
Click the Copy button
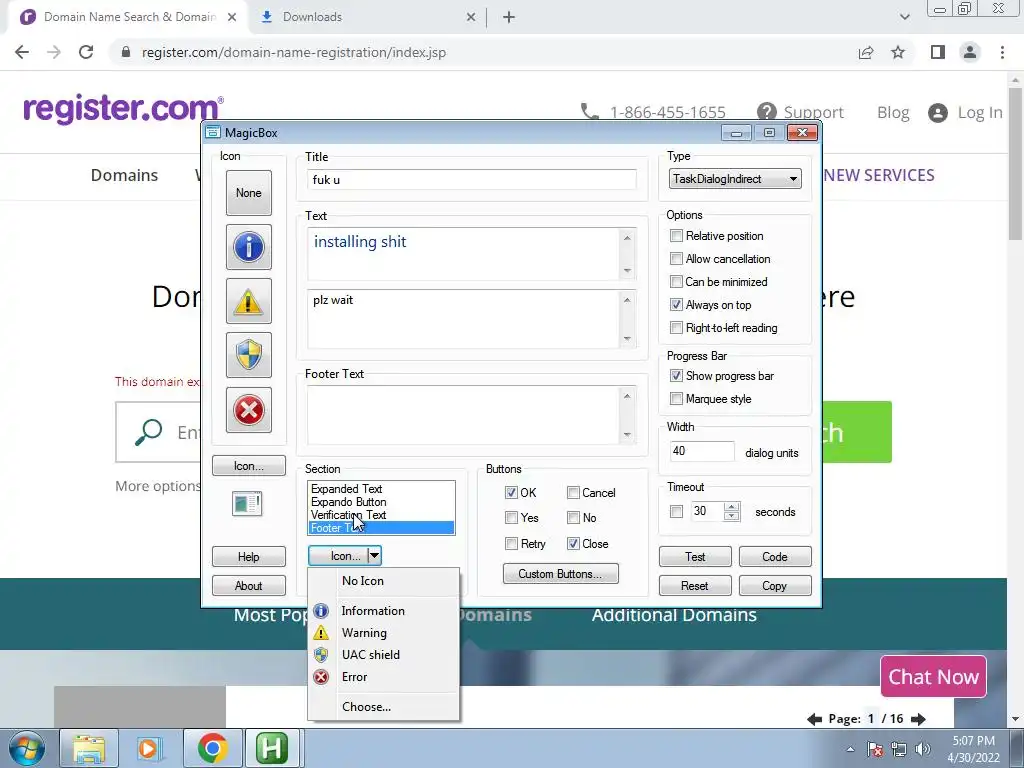[x=775, y=586]
